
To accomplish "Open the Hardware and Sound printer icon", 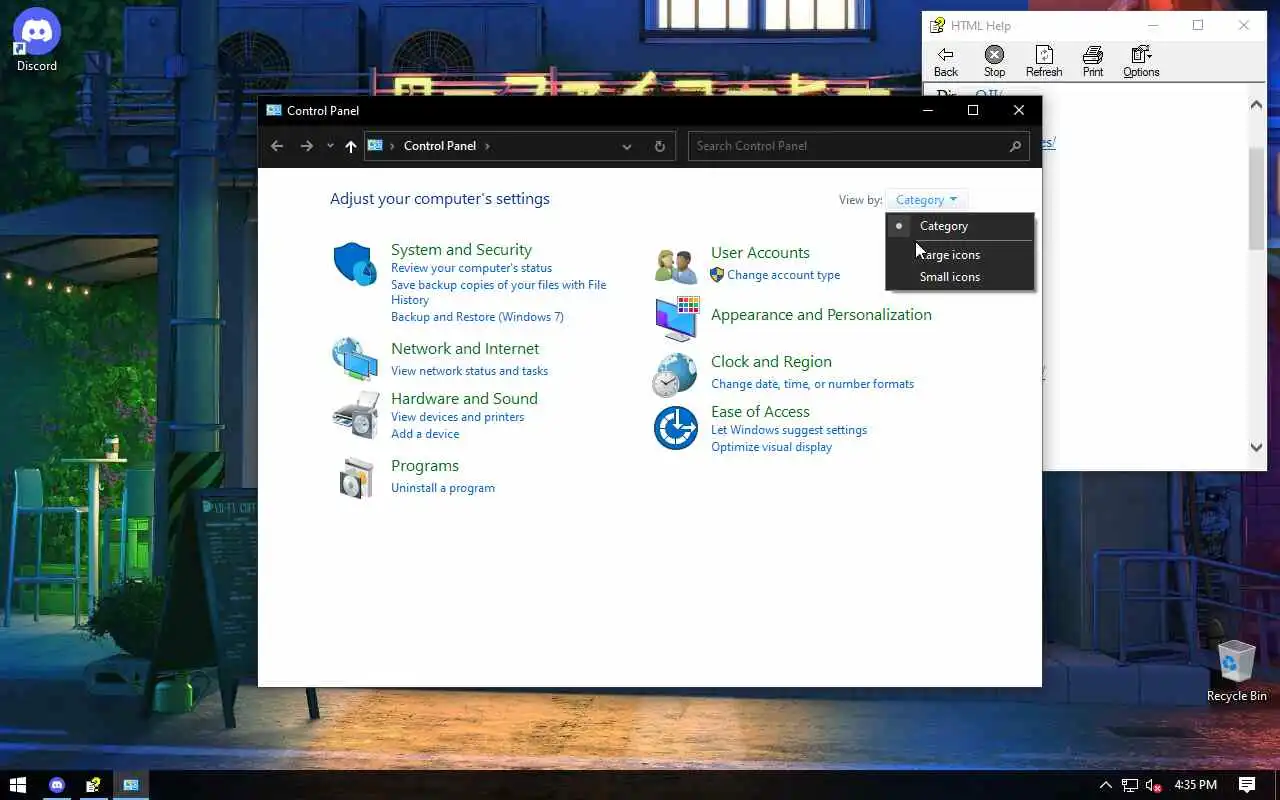I will (x=355, y=414).
